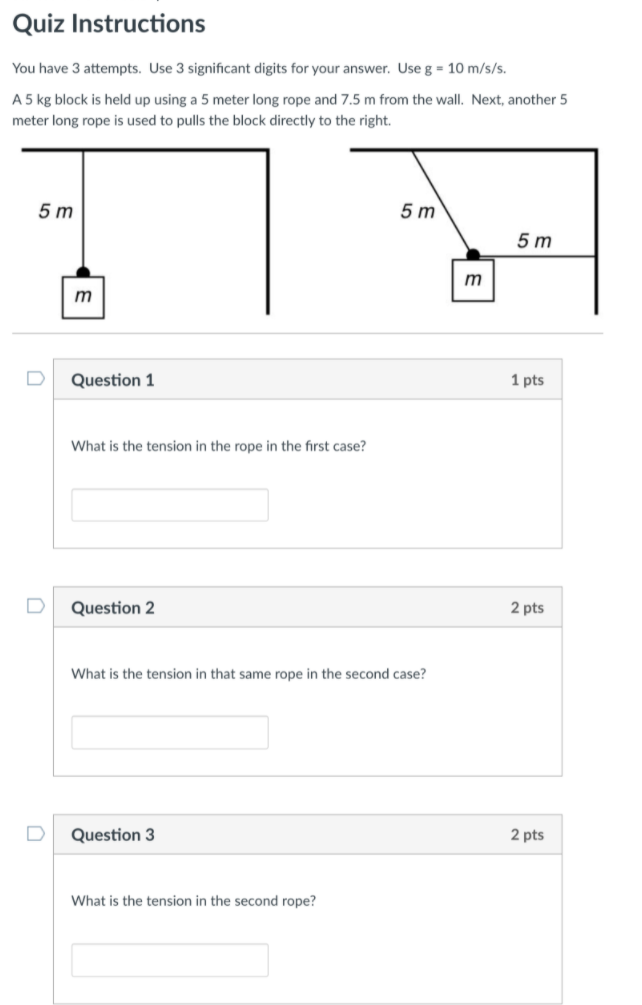Viewport: 642px width, 1005px height.
Task: Flag Question 2 for review
Action: point(35,606)
